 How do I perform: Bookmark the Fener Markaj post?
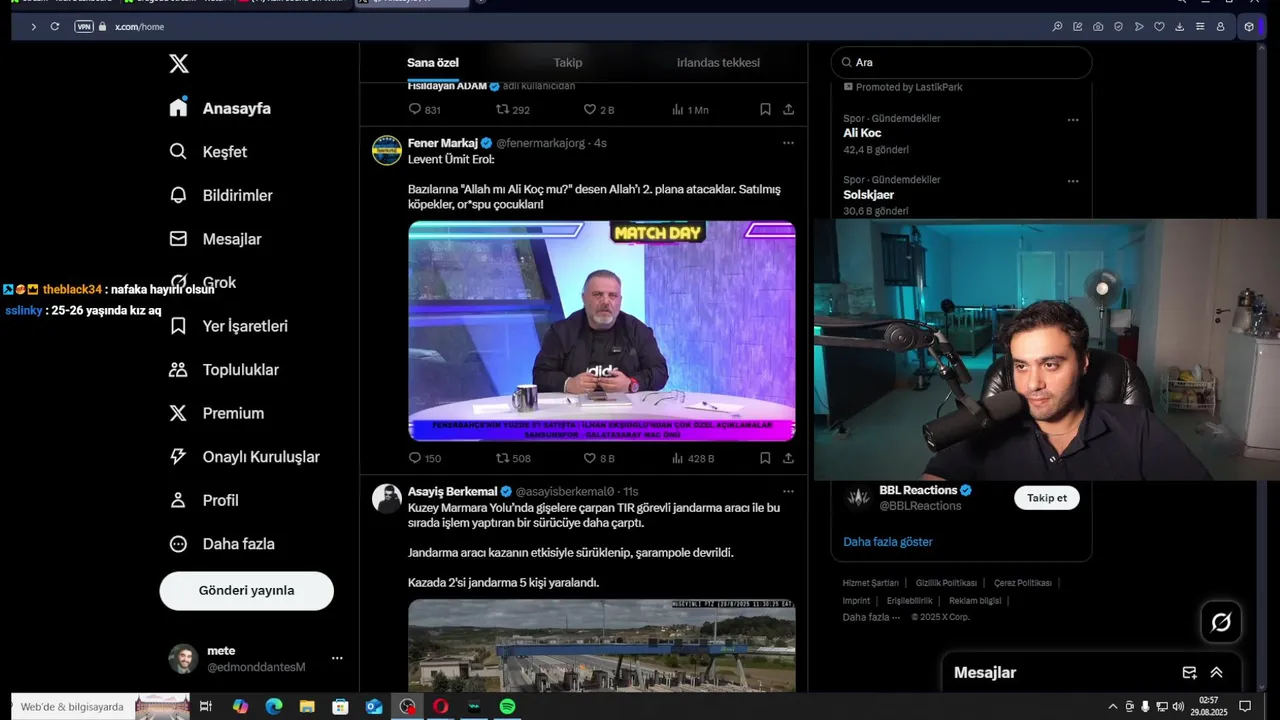(765, 458)
